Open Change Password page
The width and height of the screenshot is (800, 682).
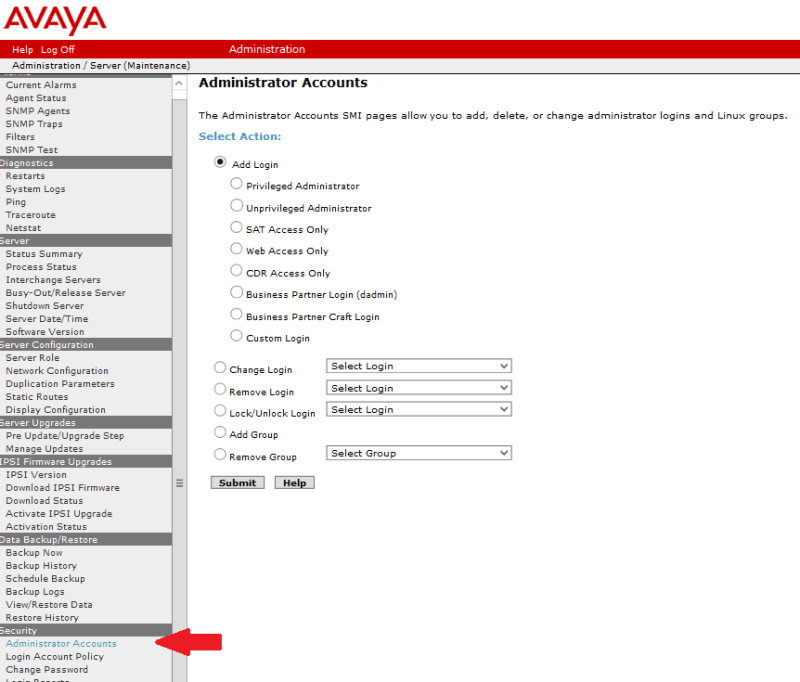pos(46,670)
